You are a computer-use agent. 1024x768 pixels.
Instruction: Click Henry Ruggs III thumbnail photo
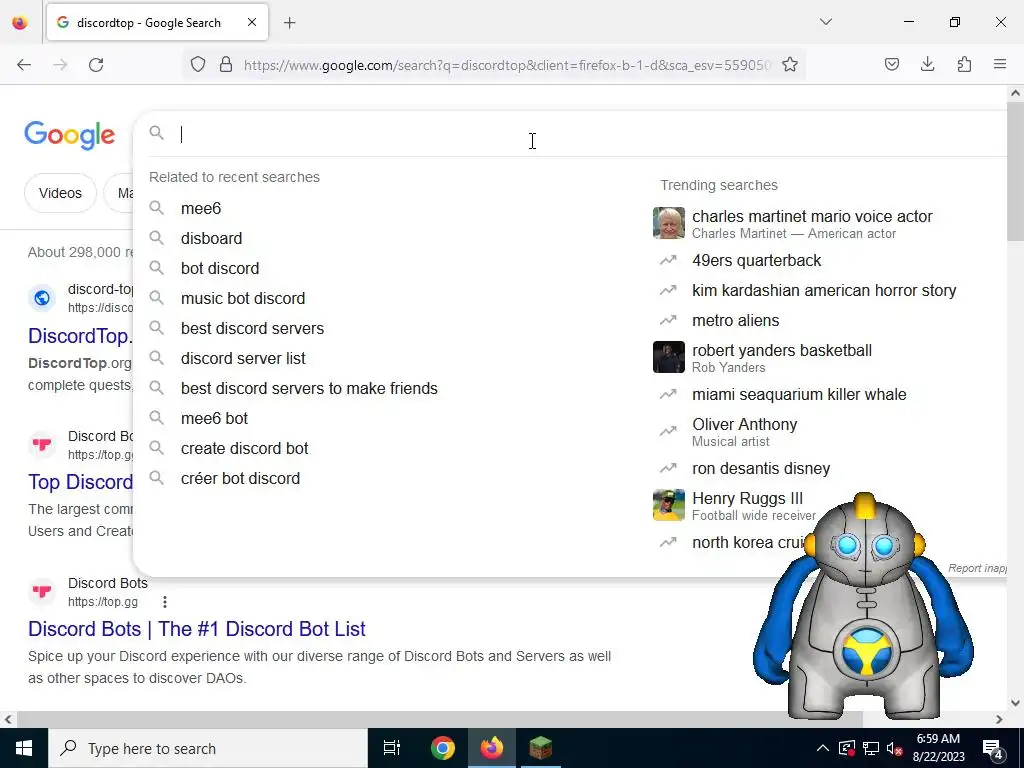(669, 505)
